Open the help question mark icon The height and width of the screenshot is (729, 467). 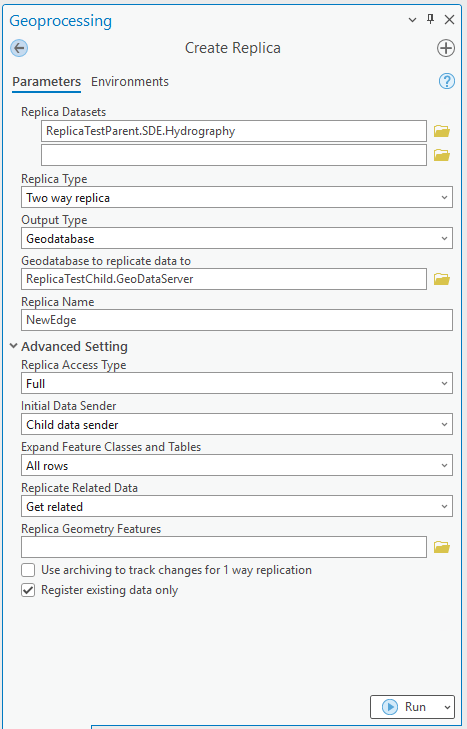tap(447, 81)
